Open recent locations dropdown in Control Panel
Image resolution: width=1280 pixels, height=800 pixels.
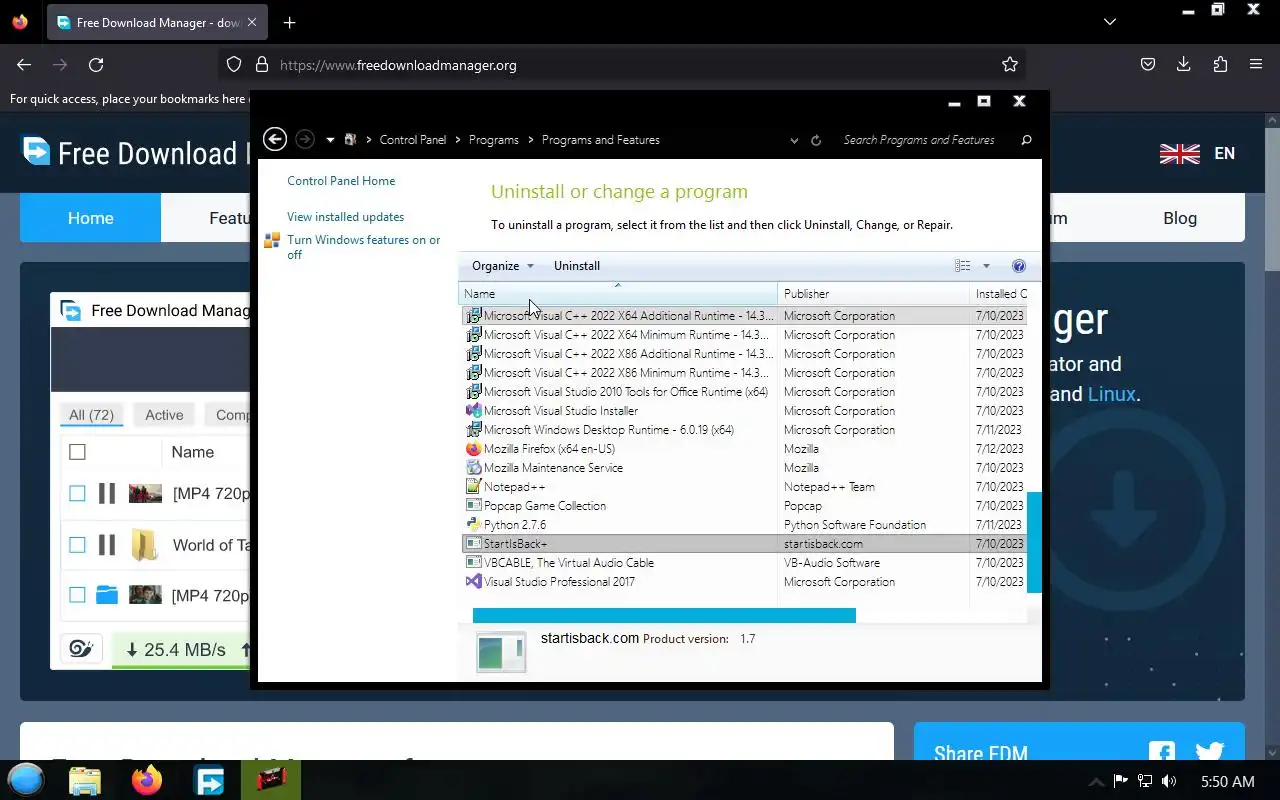click(330, 140)
